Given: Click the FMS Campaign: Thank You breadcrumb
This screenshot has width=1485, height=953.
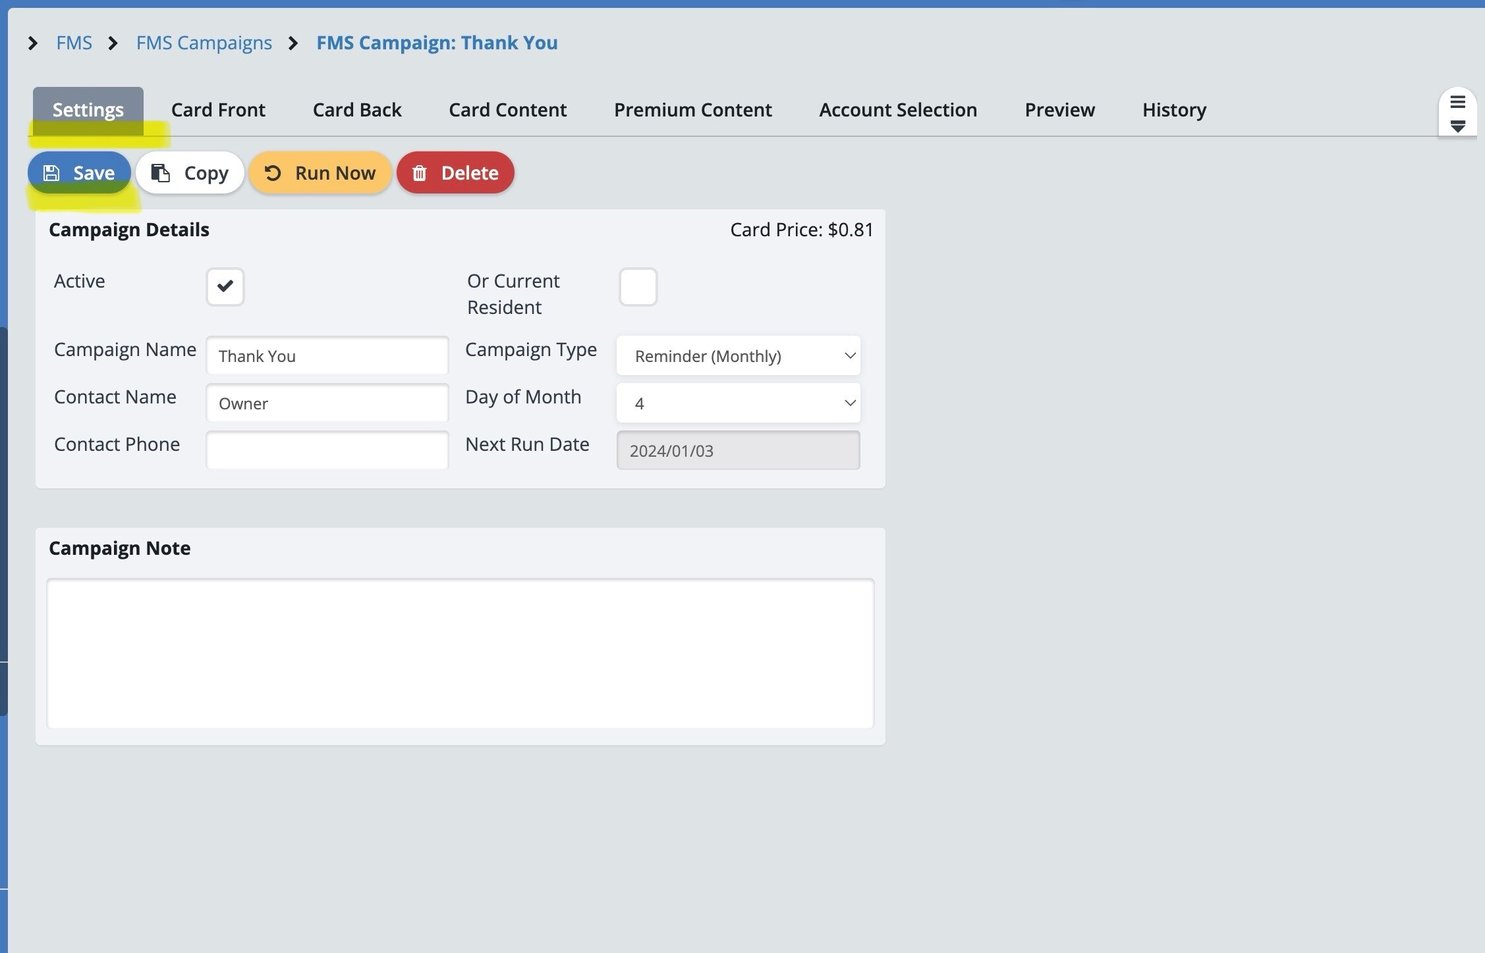Looking at the screenshot, I should click(437, 43).
